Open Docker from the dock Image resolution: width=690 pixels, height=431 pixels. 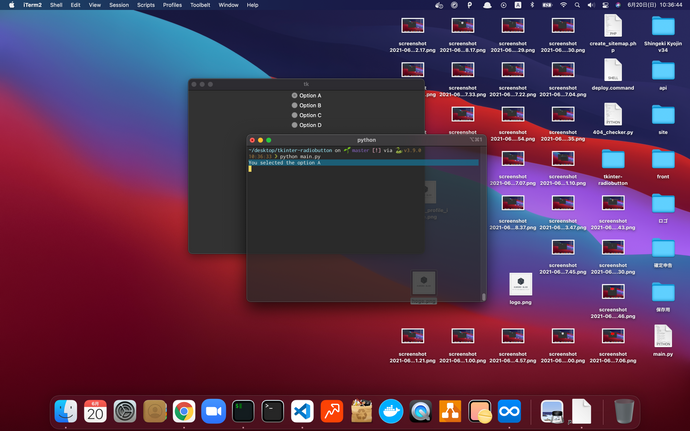391,410
